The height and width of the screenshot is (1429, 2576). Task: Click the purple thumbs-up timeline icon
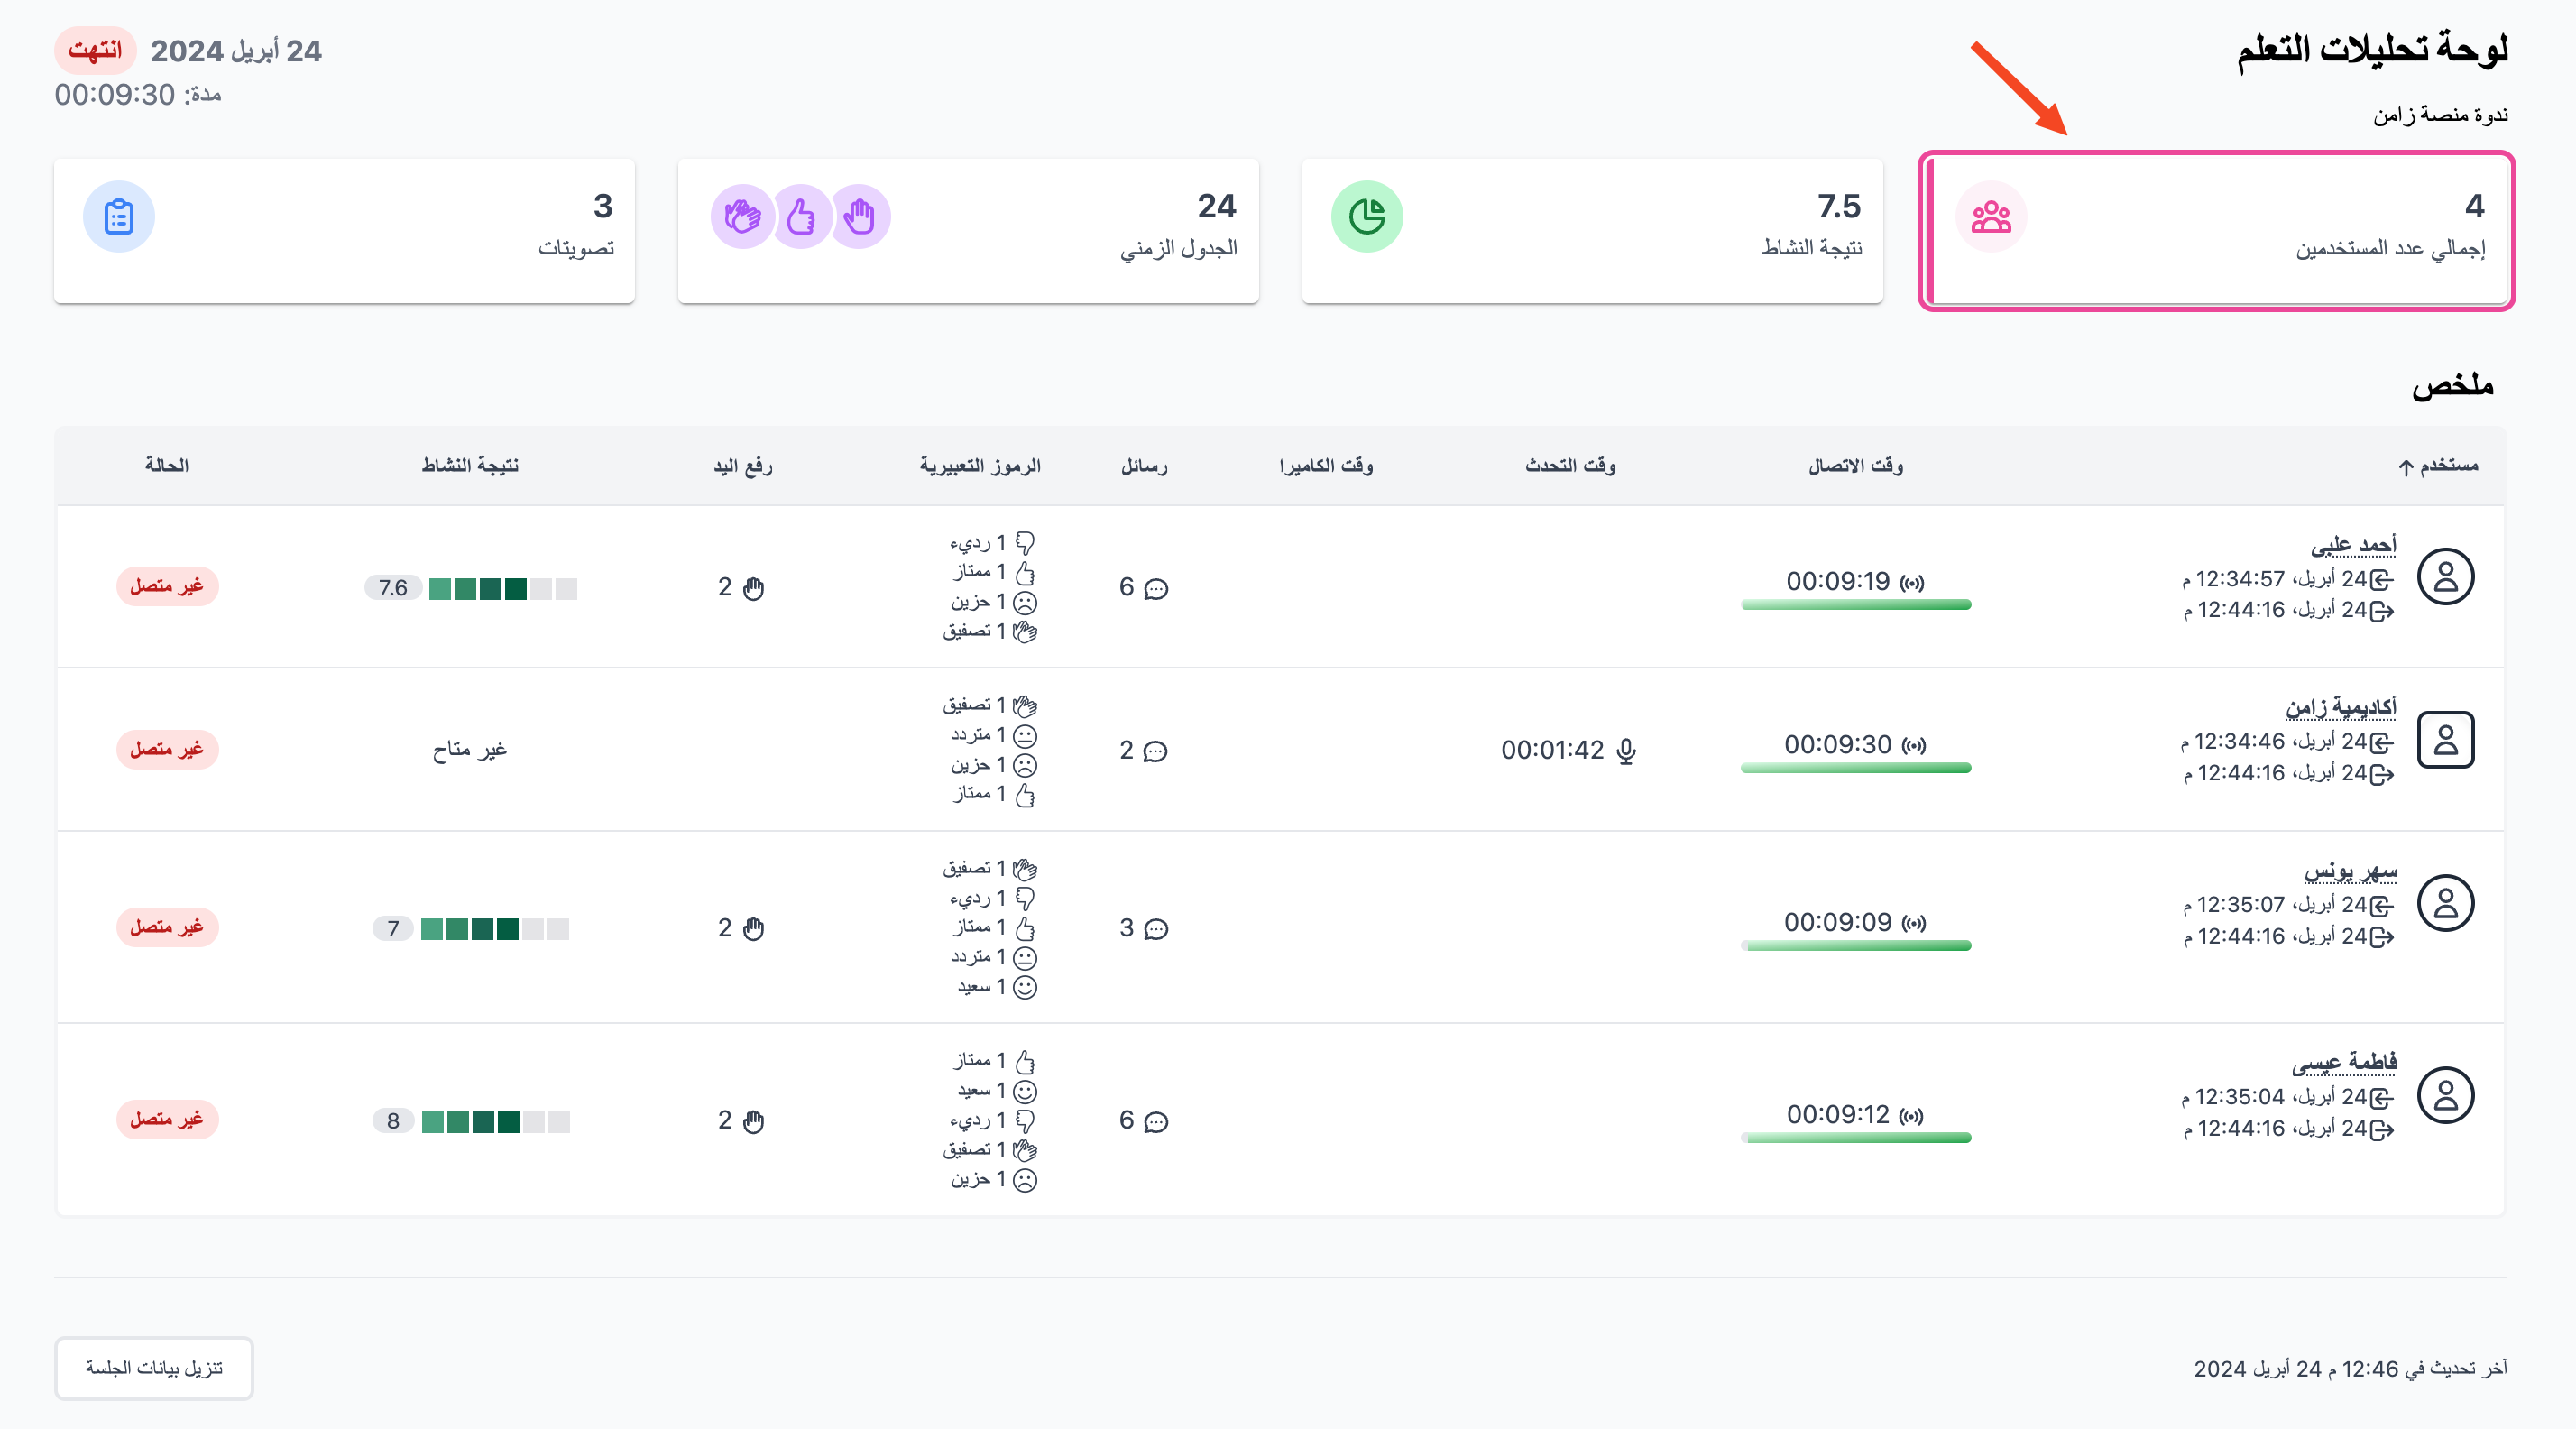click(x=801, y=217)
